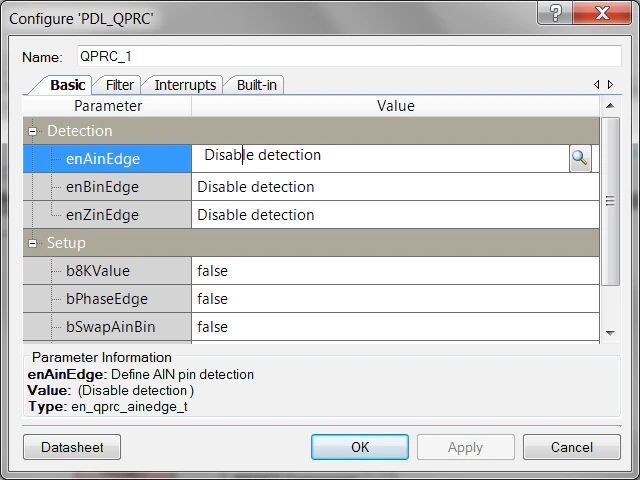This screenshot has width=640, height=480.
Task: Collapse the Detection group
Action: 32,131
